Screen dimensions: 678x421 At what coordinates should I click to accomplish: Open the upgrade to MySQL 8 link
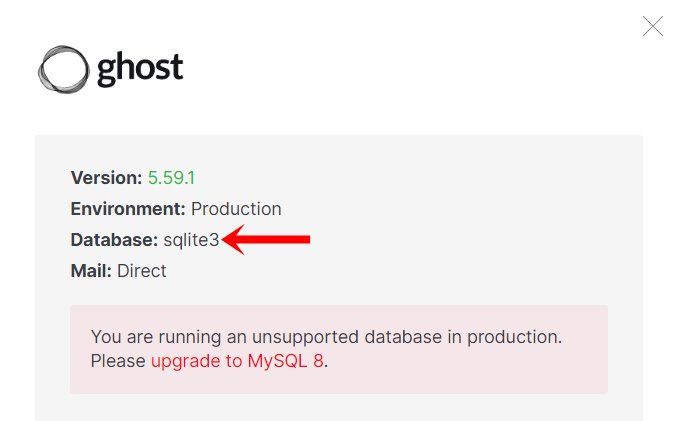point(237,361)
